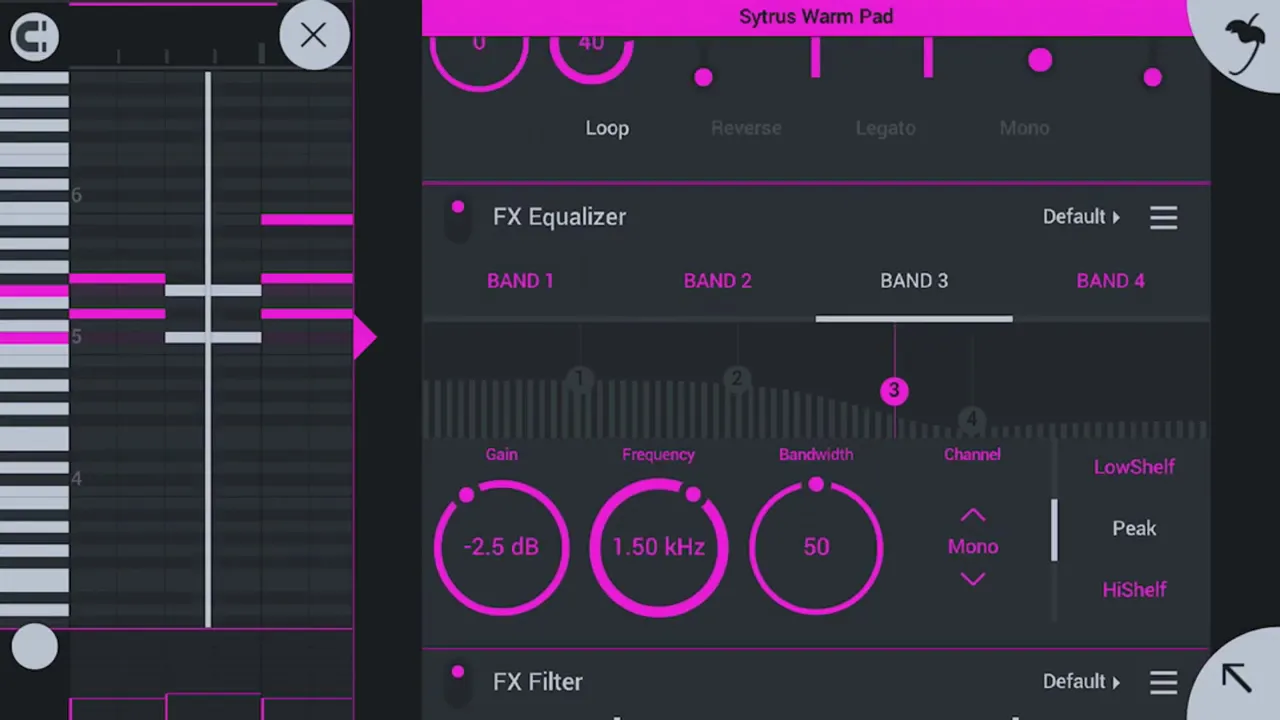Select the HiShelf filter type
Screen dimensions: 1280x720
(x=1134, y=590)
